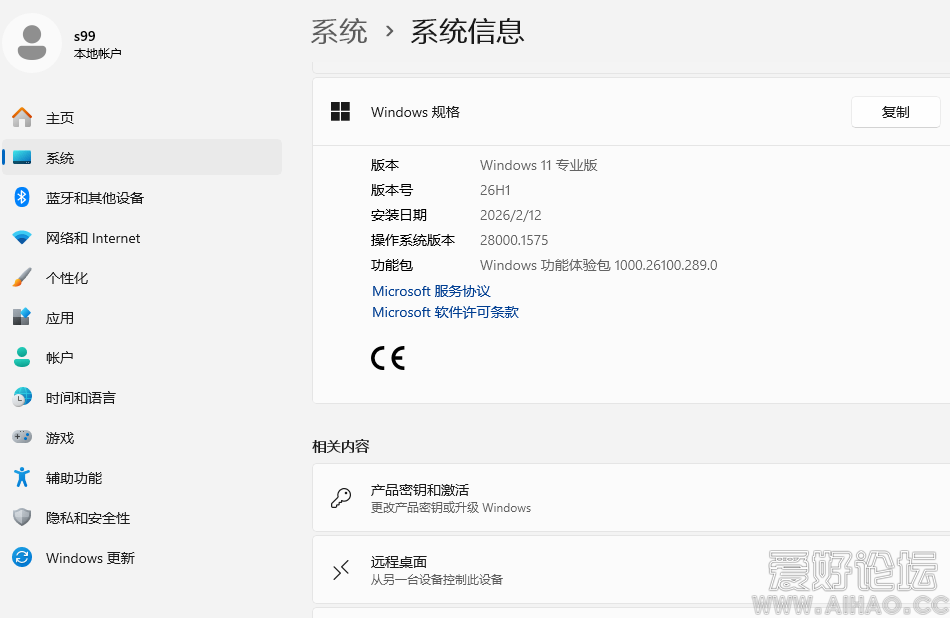Select 蓝牙和其他设备 in the sidebar
Image resolution: width=950 pixels, height=618 pixels.
[142, 198]
